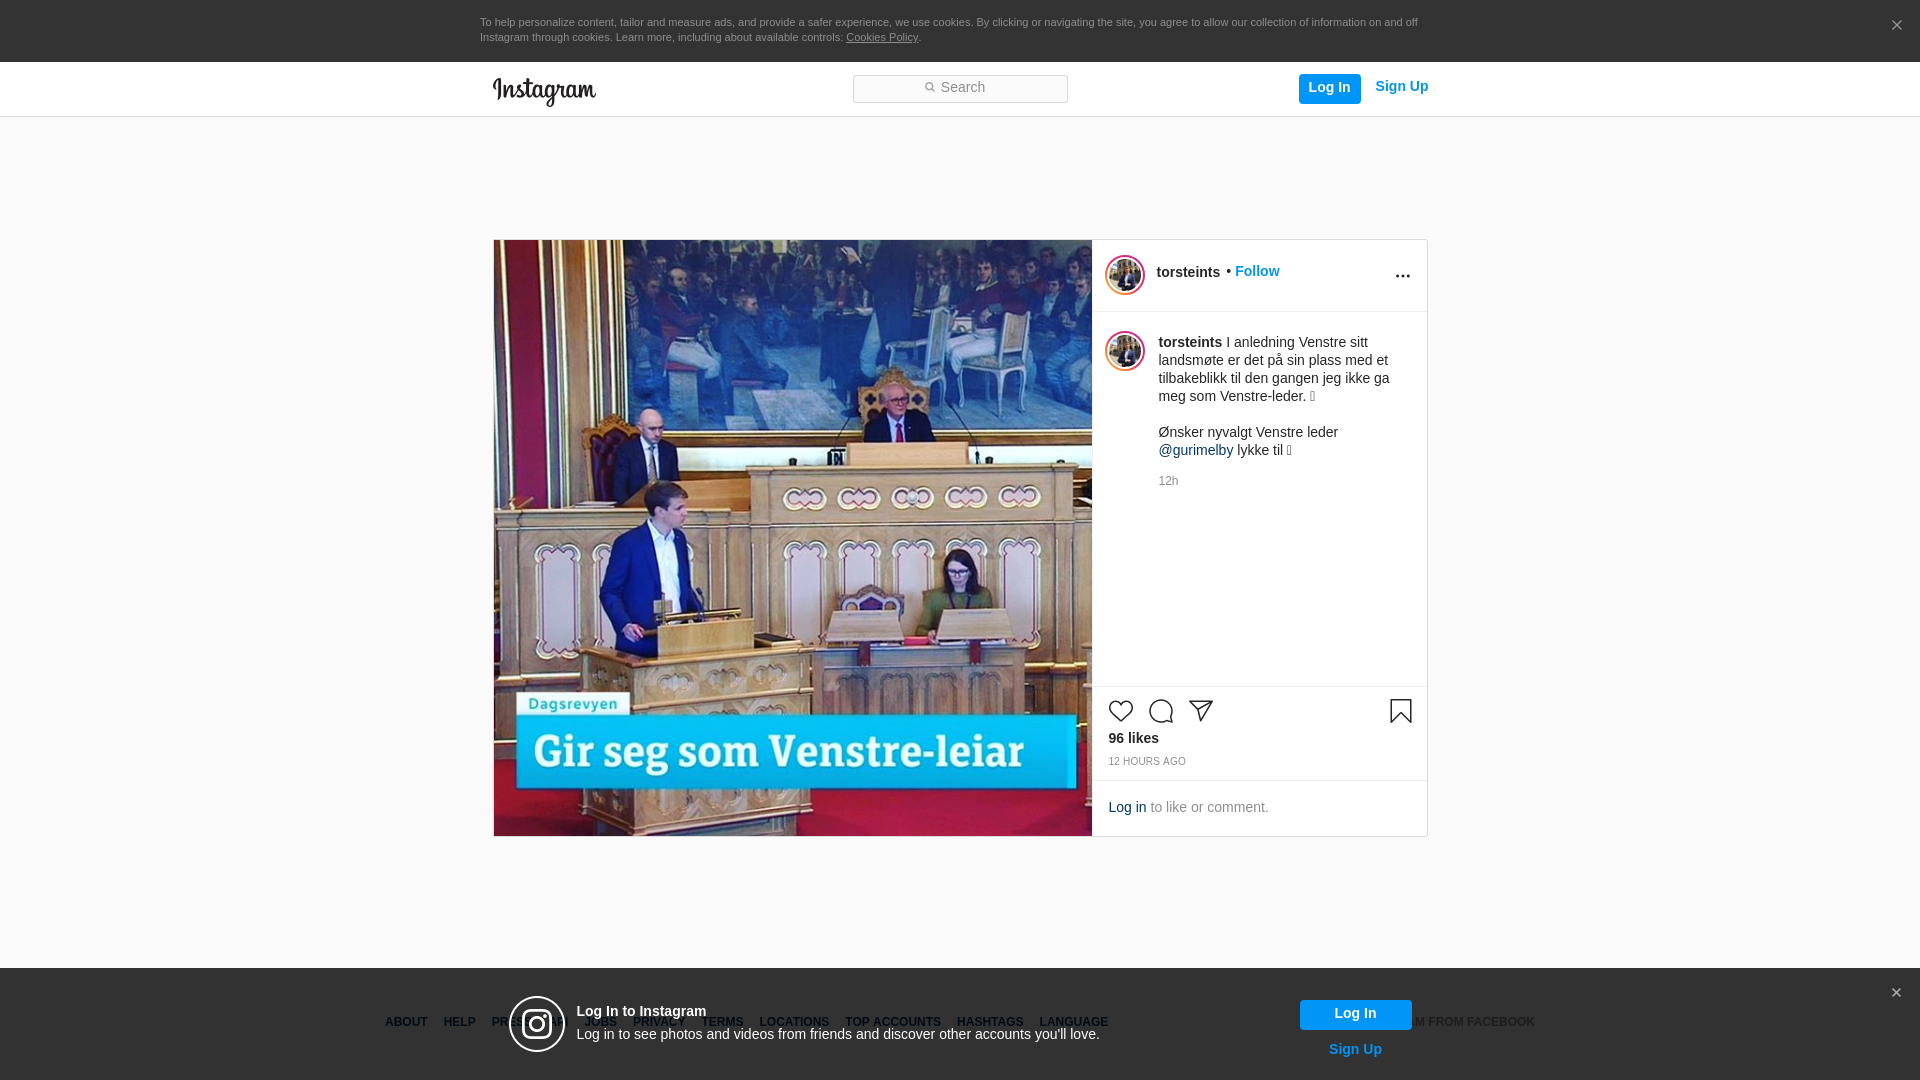Click the Log In button in header
The image size is (1920, 1080).
coord(1329,88)
